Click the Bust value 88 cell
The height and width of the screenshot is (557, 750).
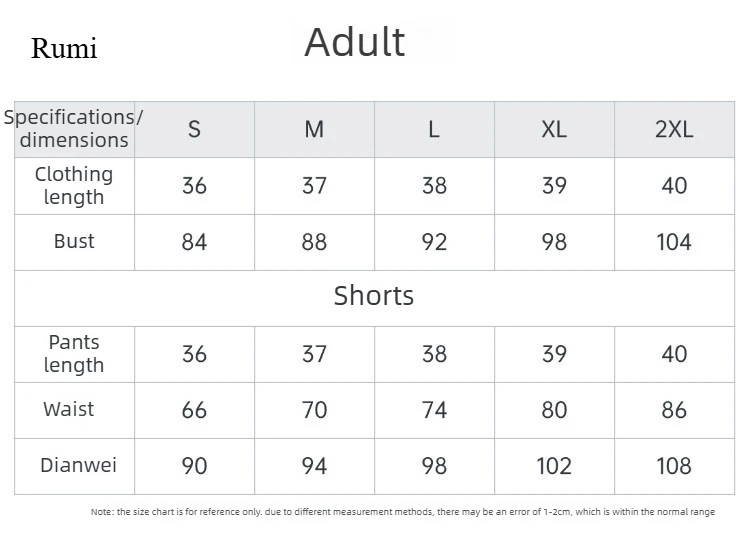(x=314, y=242)
